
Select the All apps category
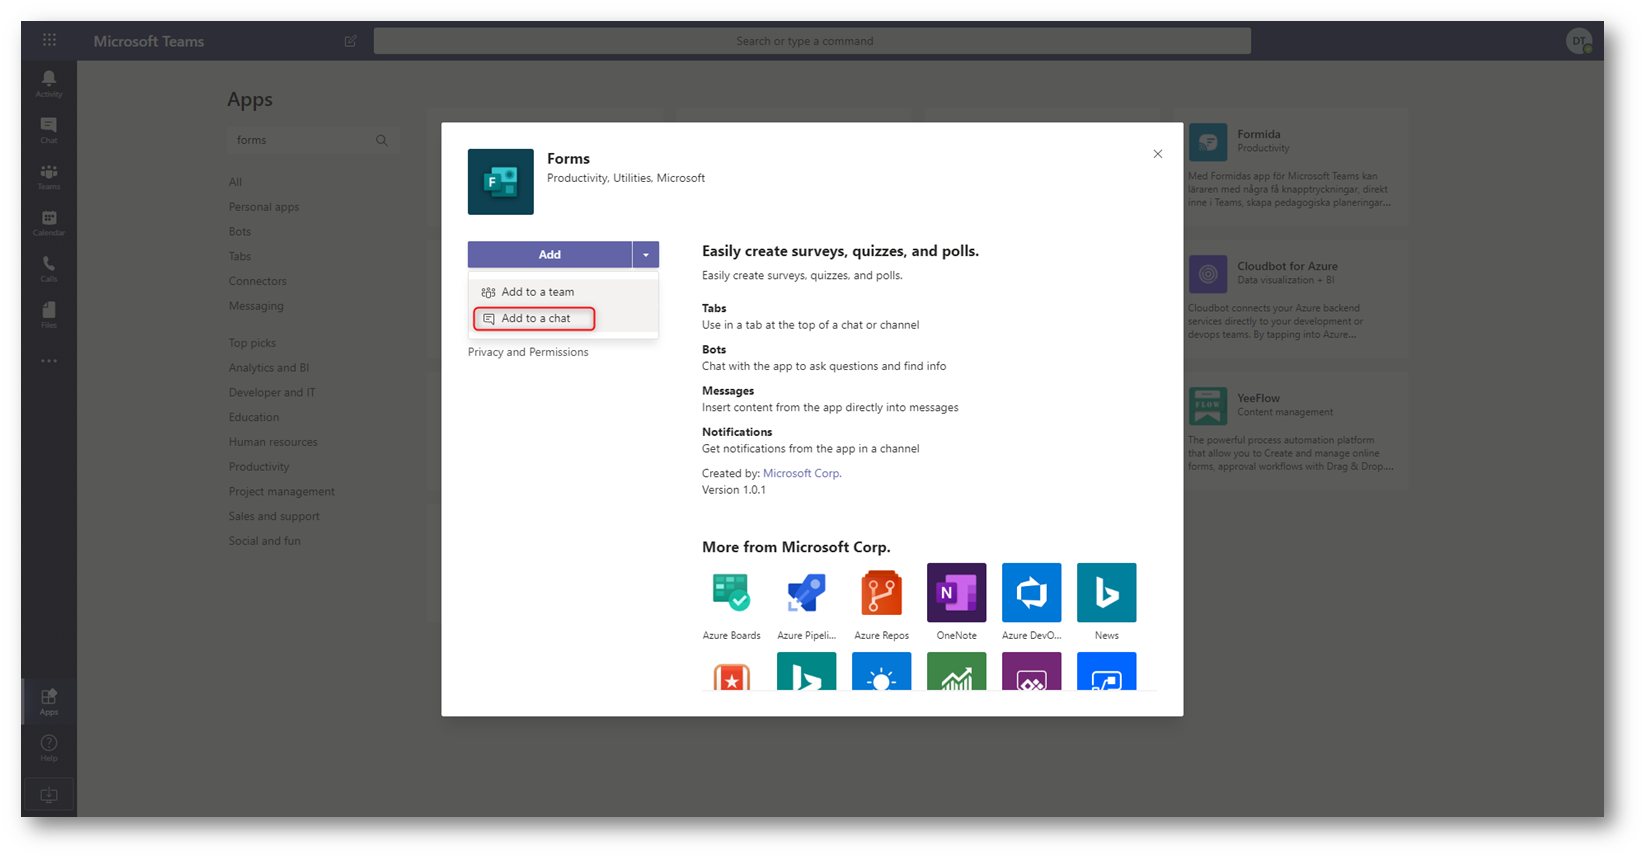pos(235,182)
